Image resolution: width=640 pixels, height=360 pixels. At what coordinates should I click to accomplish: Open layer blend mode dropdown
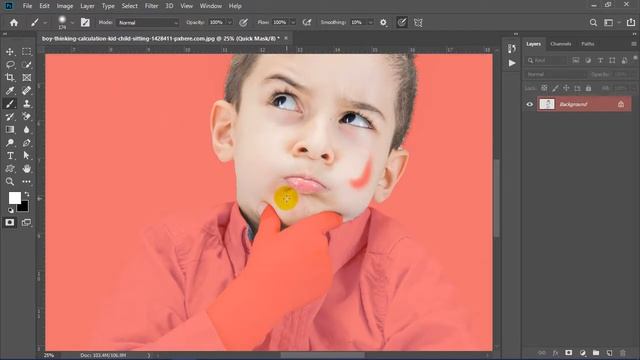[557, 74]
